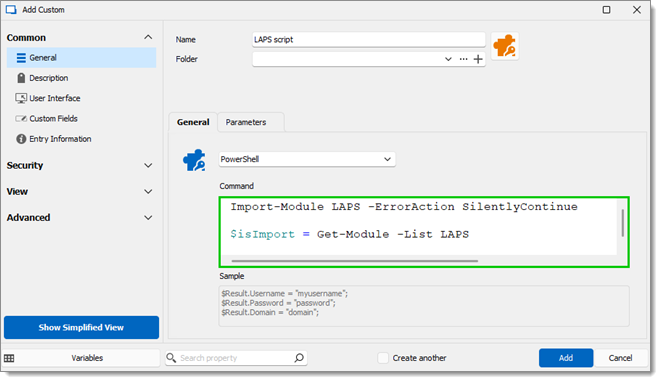This screenshot has height=382, width=661.
Task: Open the Folder dropdown arrow
Action: 448,59
